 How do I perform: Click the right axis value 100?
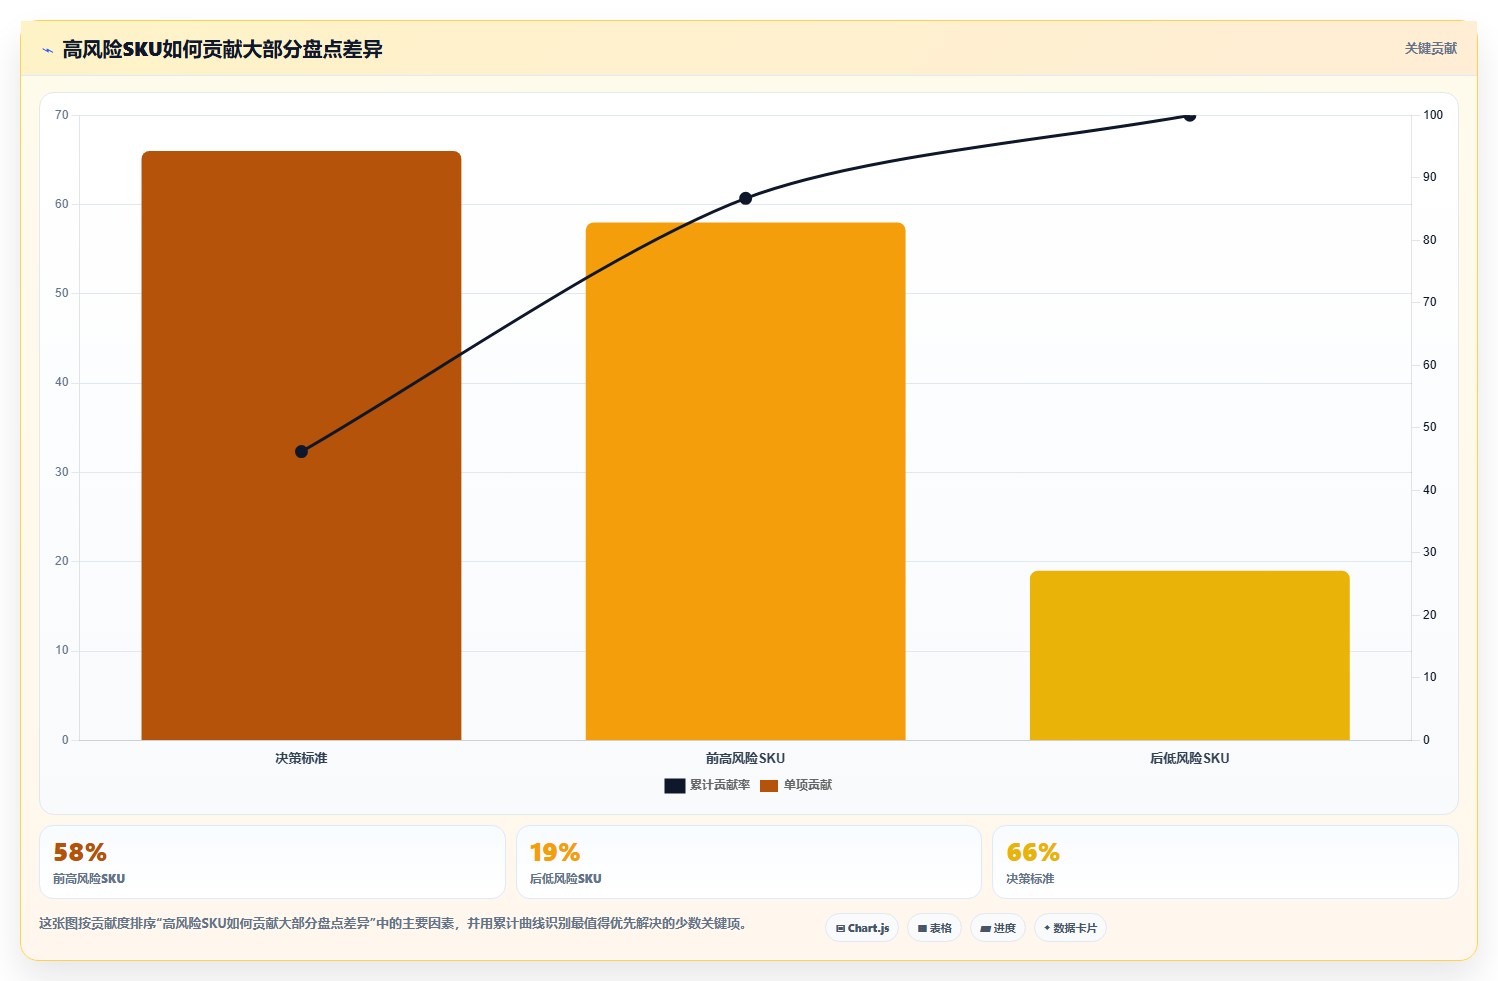click(1433, 115)
